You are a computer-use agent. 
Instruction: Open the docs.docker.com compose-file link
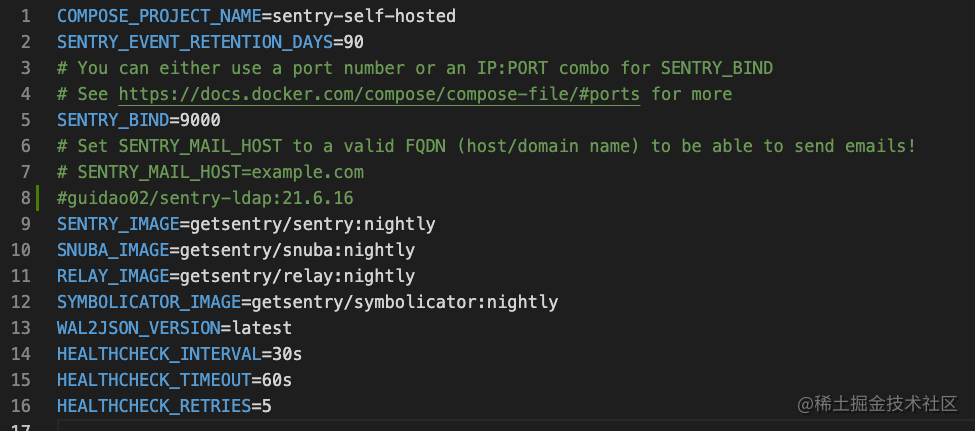(379, 95)
